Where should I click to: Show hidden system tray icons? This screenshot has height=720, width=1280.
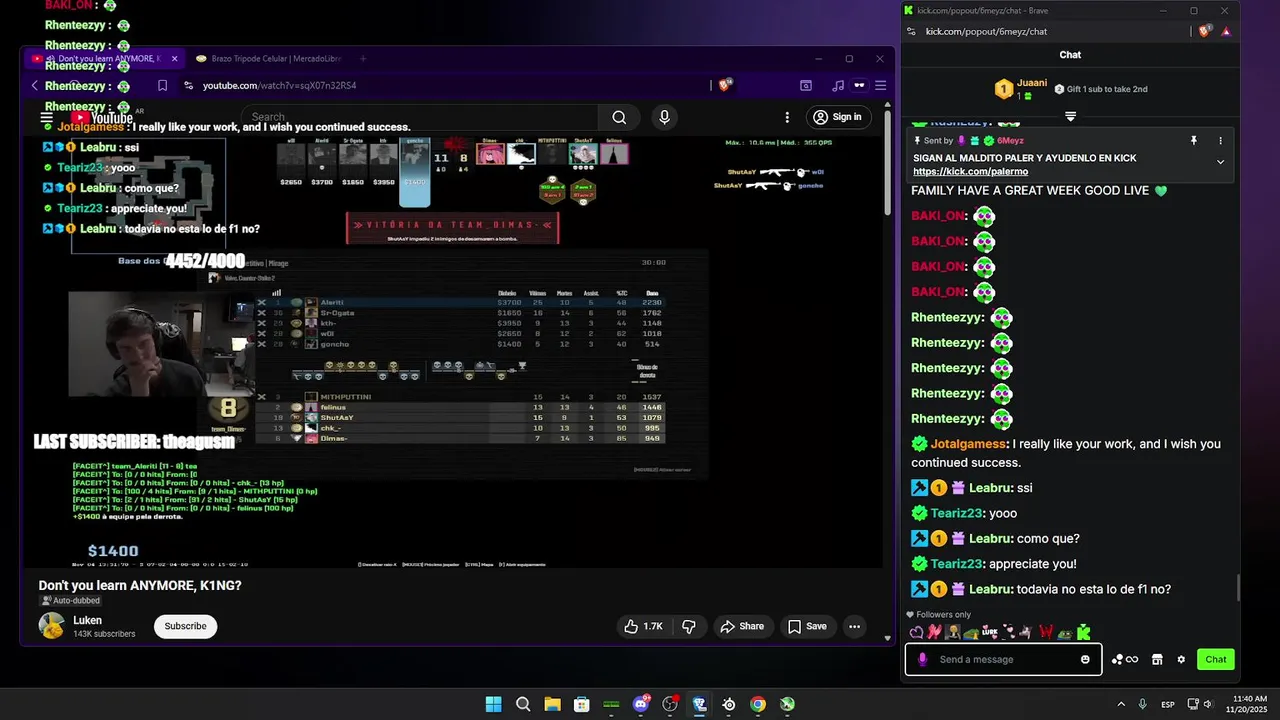point(1121,704)
